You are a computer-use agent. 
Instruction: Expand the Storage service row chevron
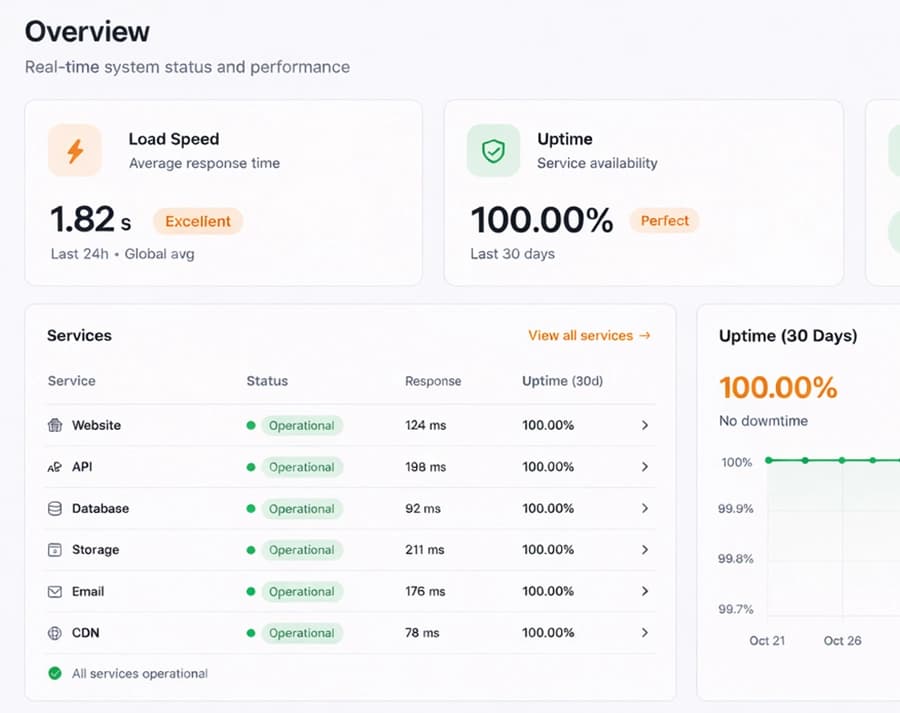pyautogui.click(x=646, y=550)
